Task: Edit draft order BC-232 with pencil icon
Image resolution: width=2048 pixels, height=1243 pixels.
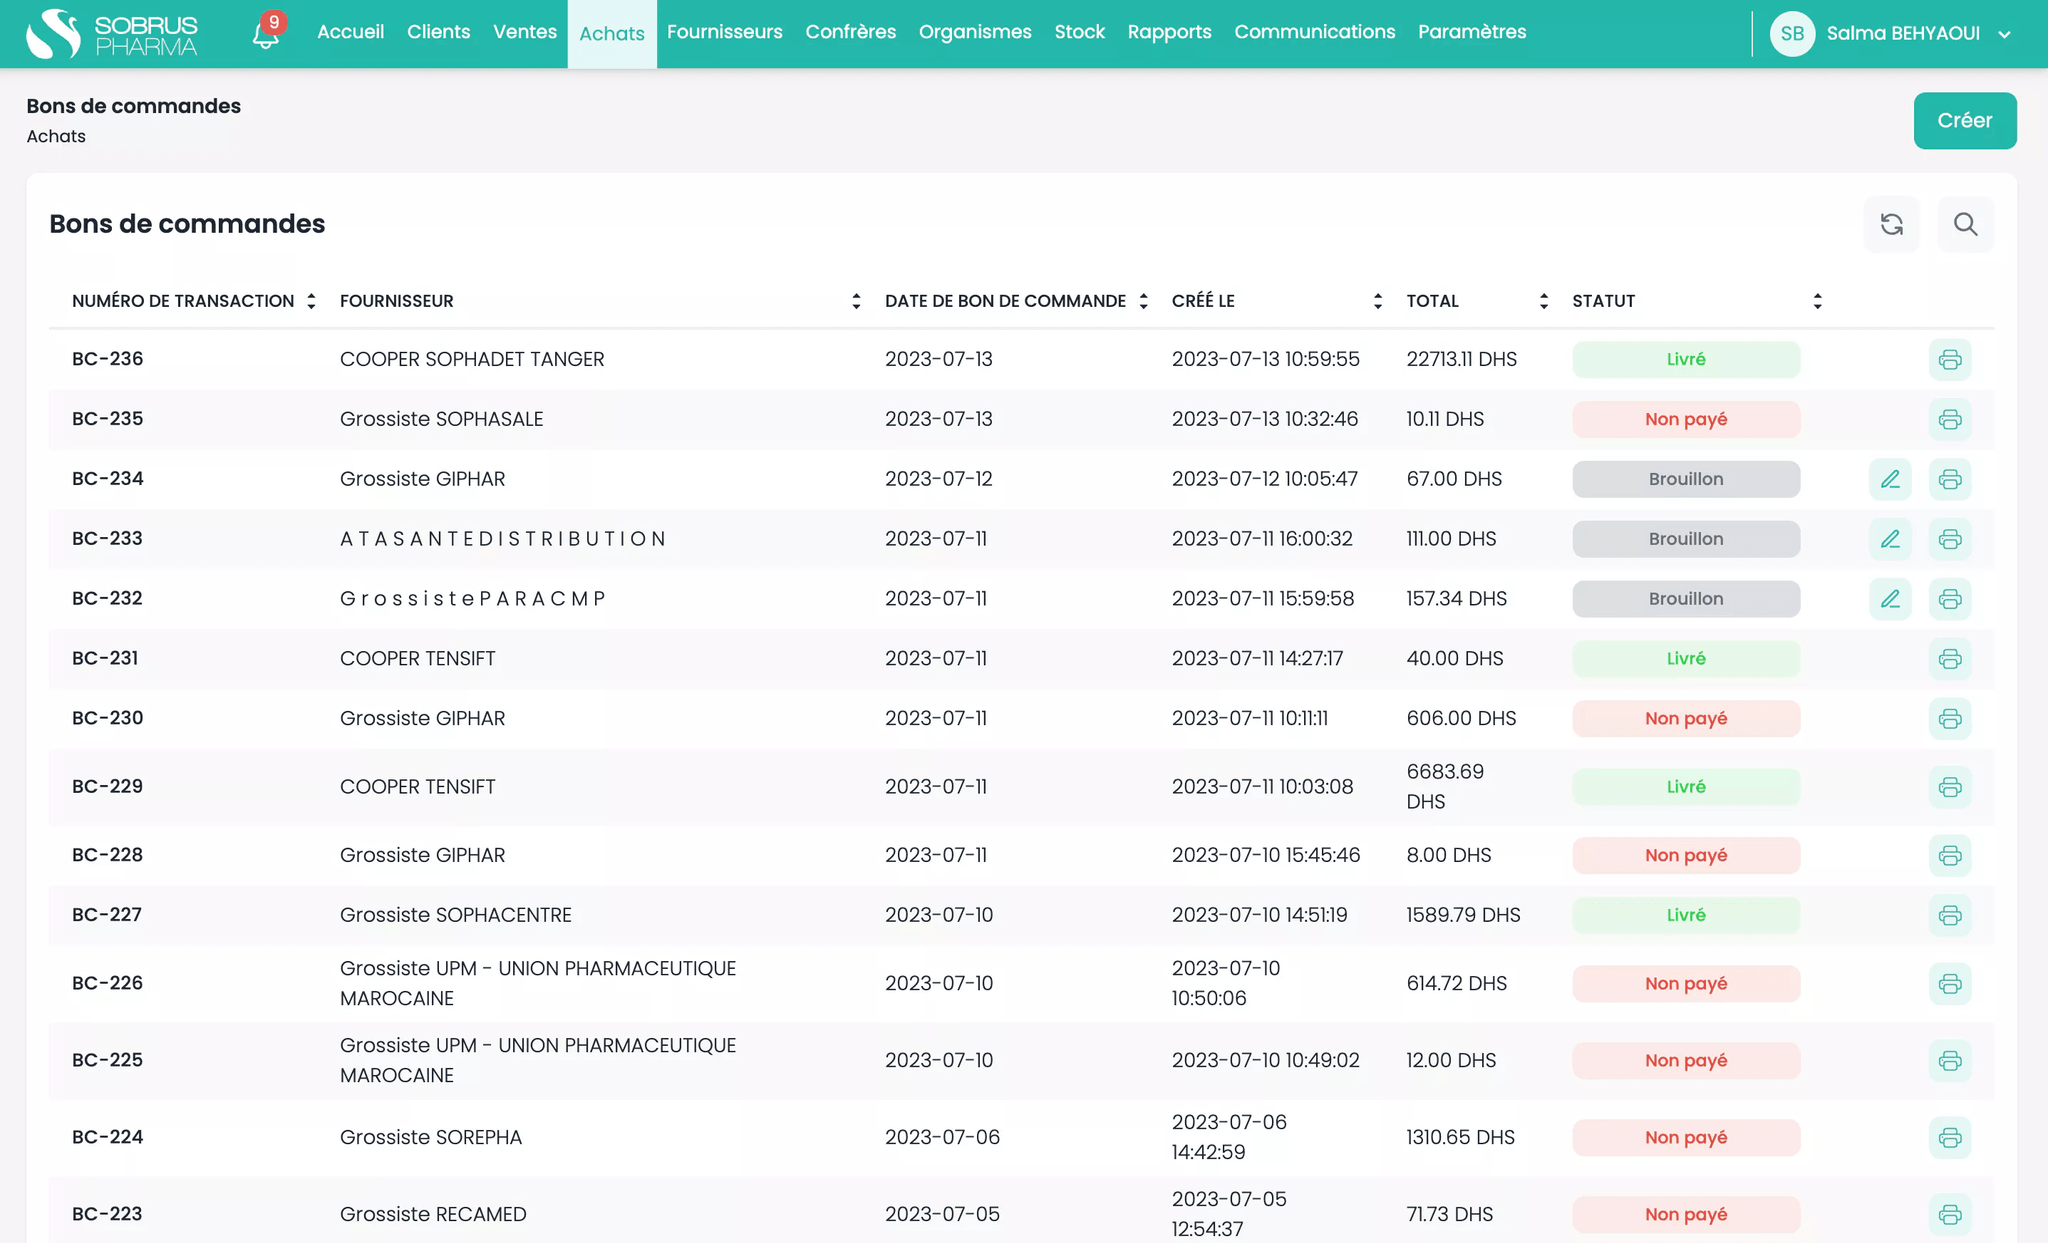Action: click(x=1890, y=599)
